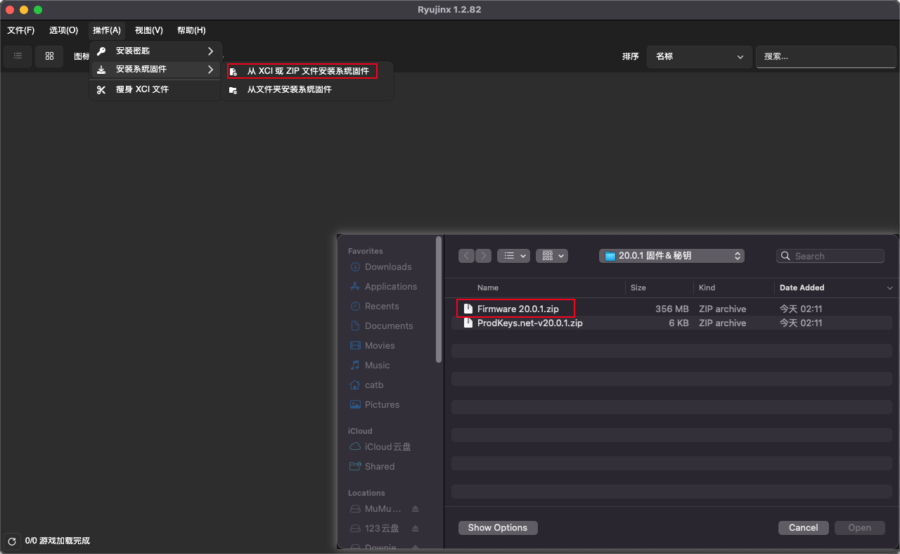This screenshot has height=554, width=900.
Task: Click Firmware 20.0.1.zip file icon
Action: [x=468, y=309]
